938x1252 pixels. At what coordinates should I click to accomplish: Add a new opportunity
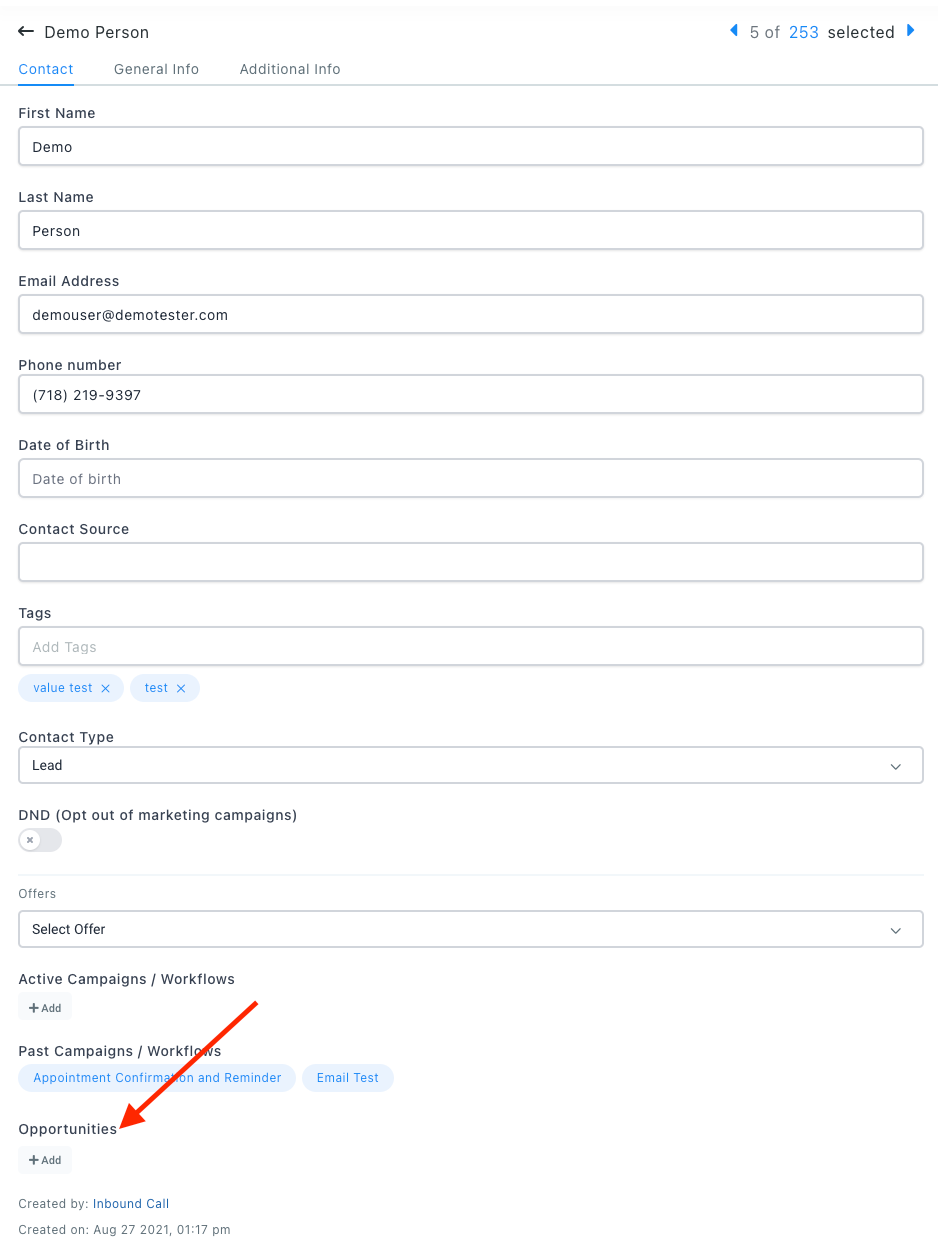pyautogui.click(x=45, y=1160)
